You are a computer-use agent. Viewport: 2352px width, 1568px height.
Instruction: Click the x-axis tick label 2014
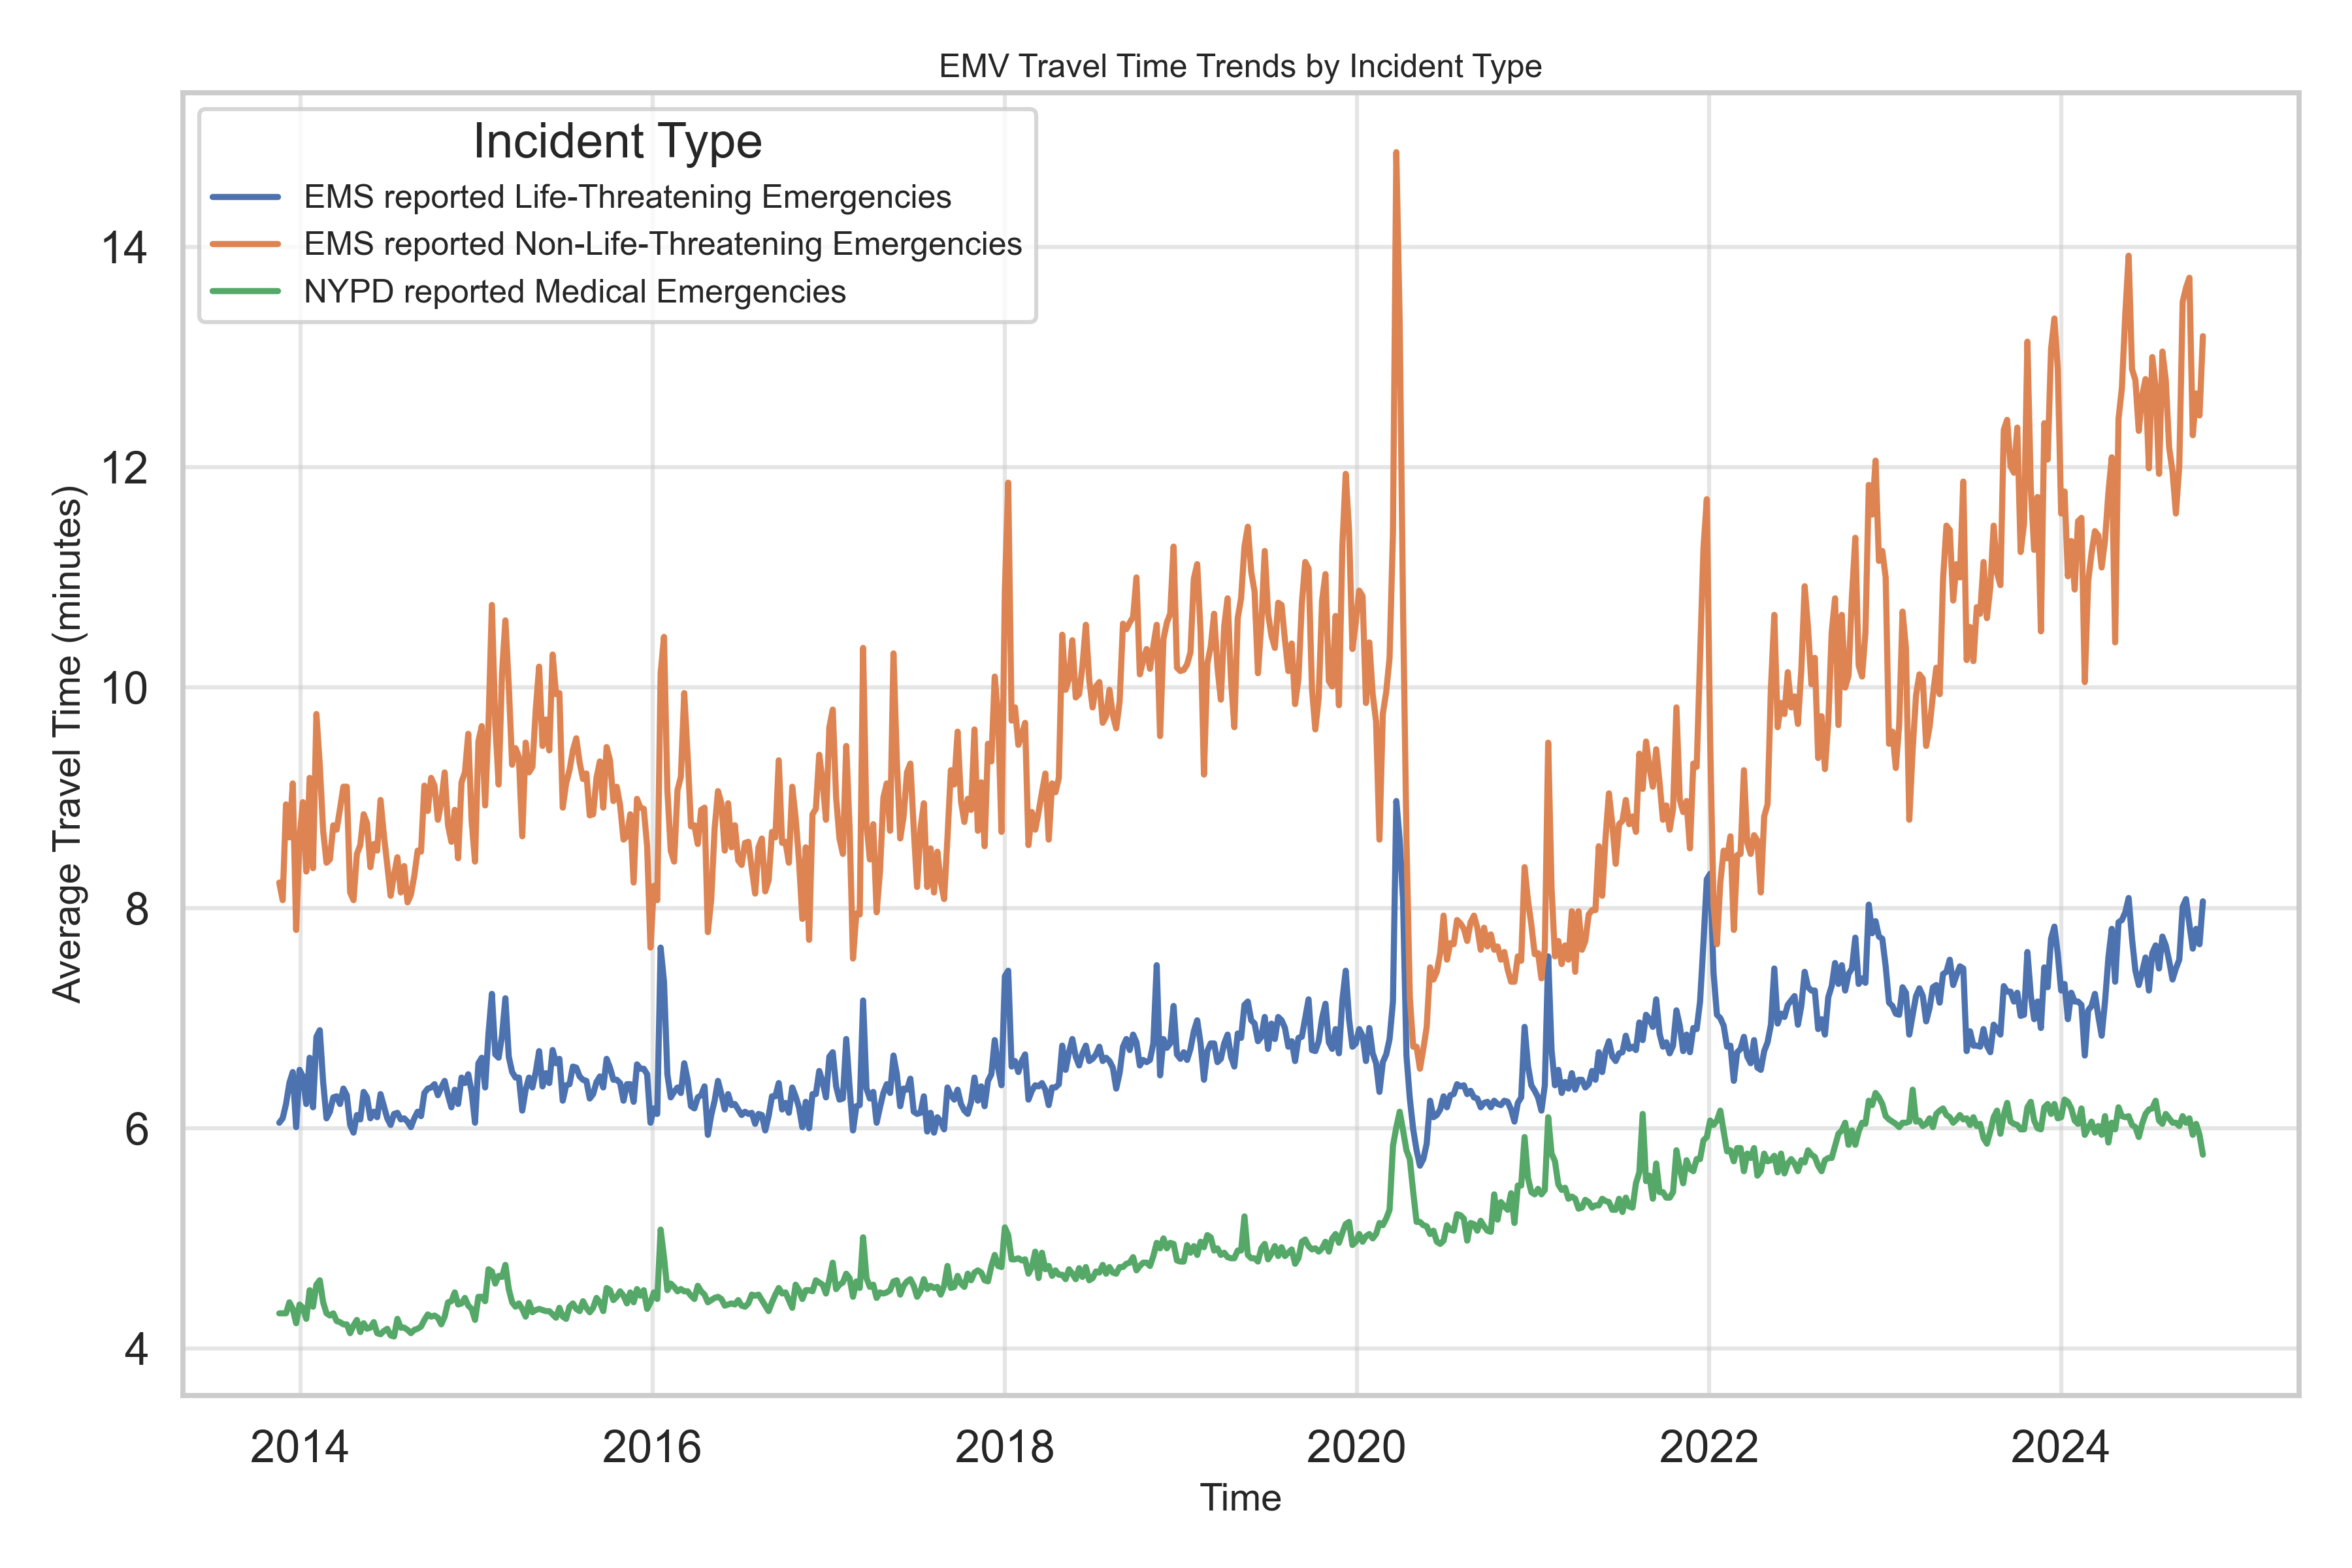pyautogui.click(x=299, y=1447)
